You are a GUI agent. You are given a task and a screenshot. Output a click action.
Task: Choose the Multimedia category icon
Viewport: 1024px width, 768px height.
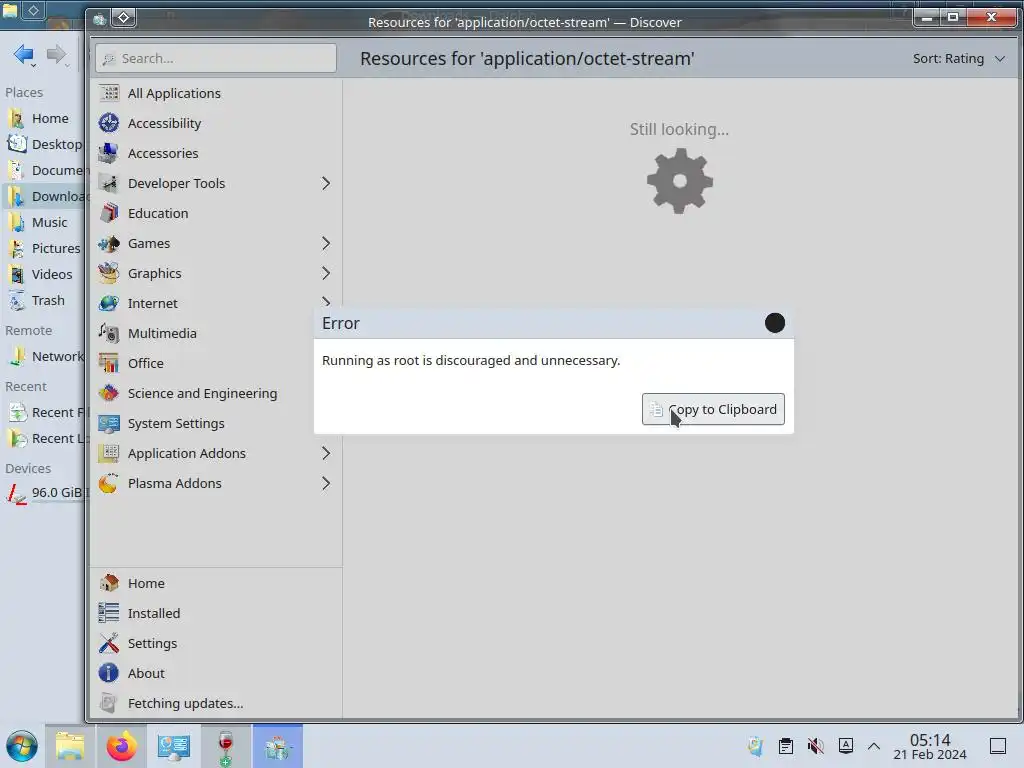109,334
